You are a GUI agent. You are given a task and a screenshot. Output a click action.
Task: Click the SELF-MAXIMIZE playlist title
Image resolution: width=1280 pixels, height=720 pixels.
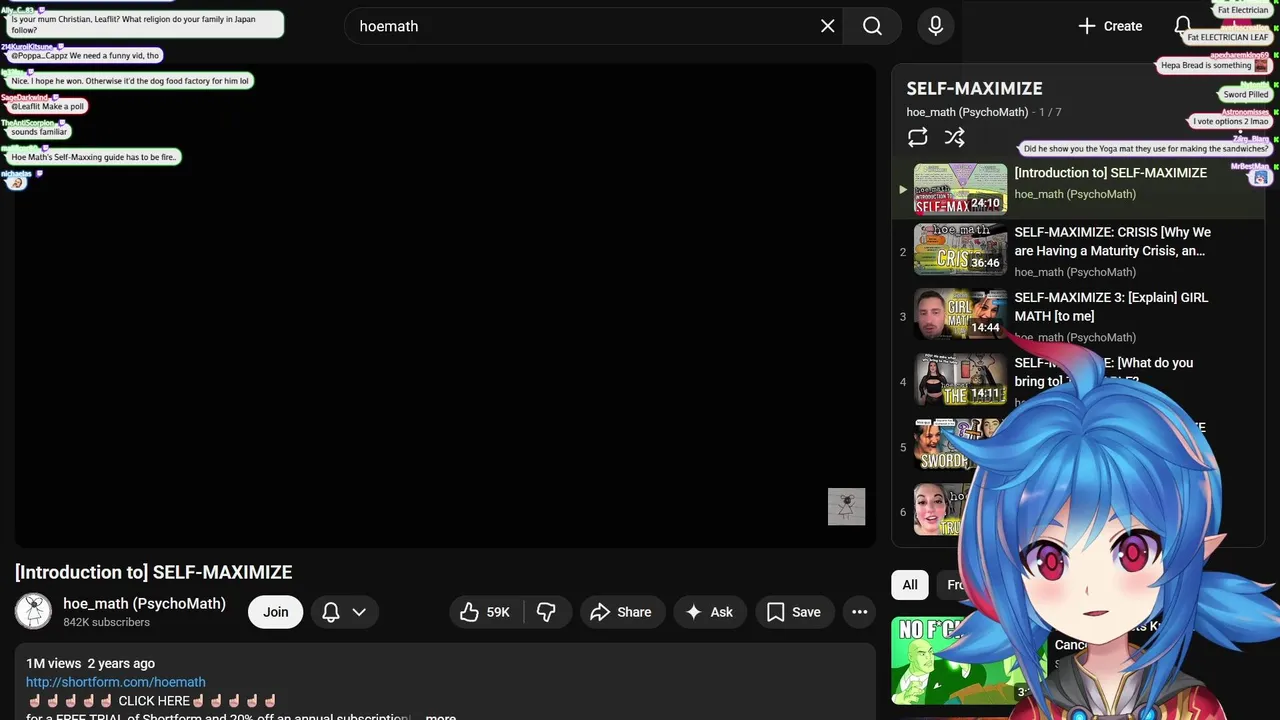[x=974, y=88]
